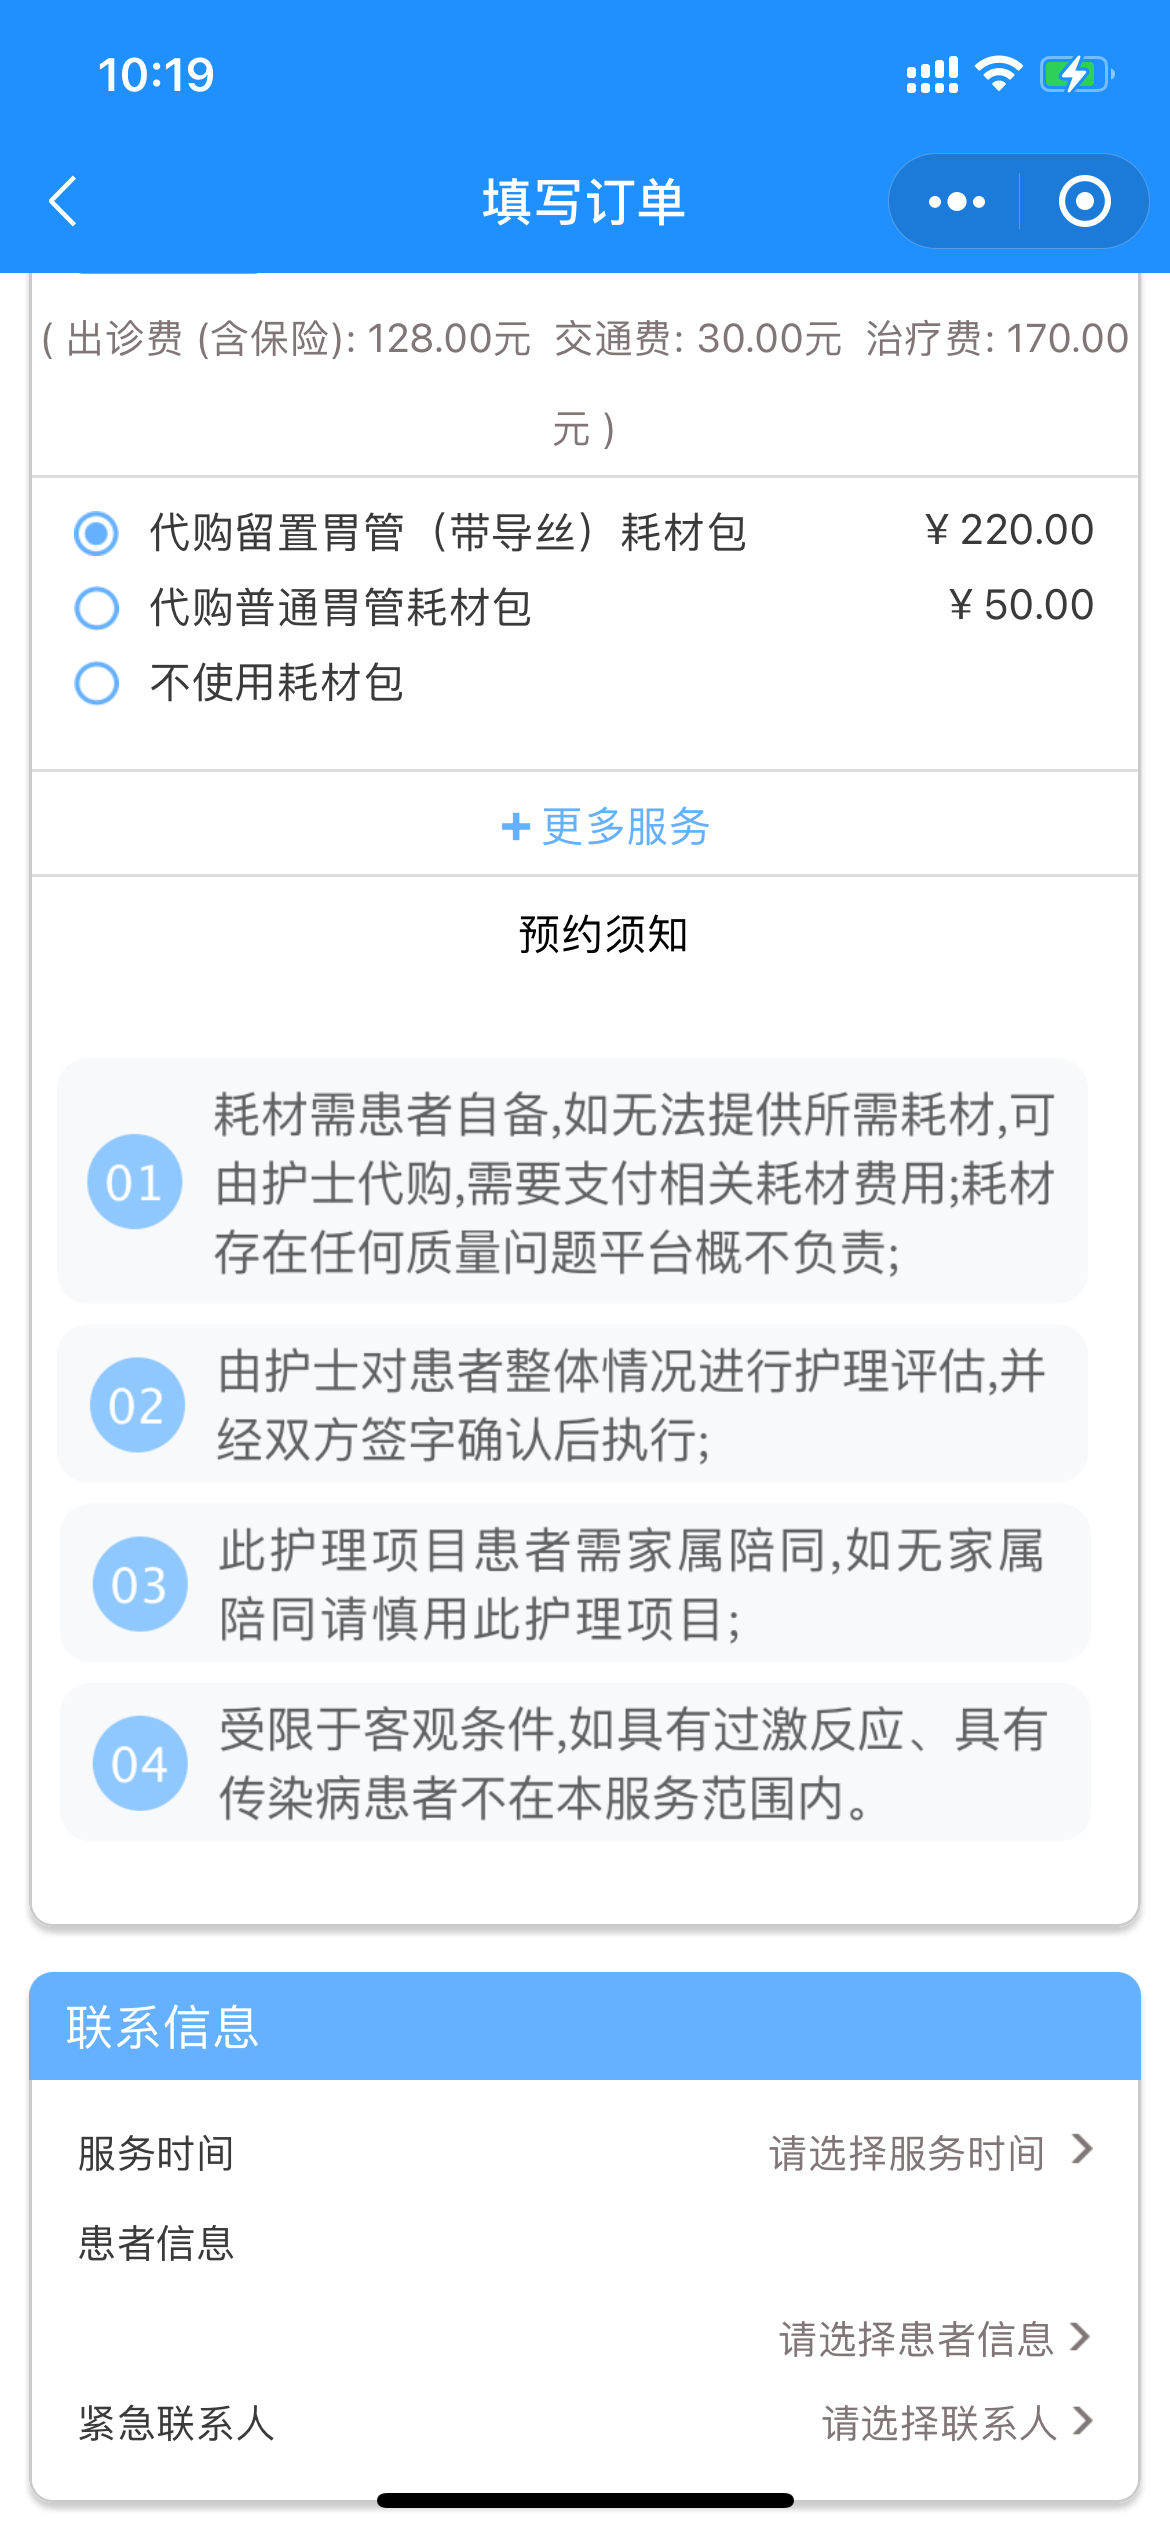Tap the iOS home indicator bar

[x=585, y=2500]
